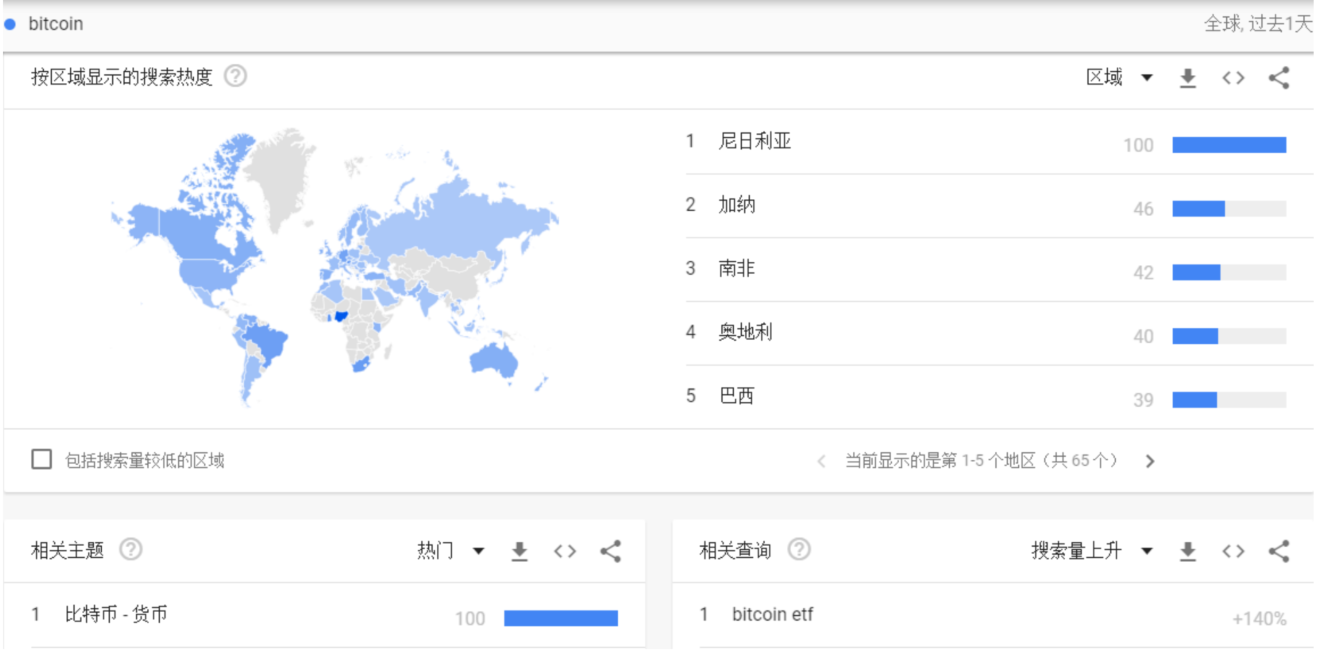This screenshot has height=651, width=1319.
Task: Go to next page of regions
Action: pyautogui.click(x=1150, y=461)
